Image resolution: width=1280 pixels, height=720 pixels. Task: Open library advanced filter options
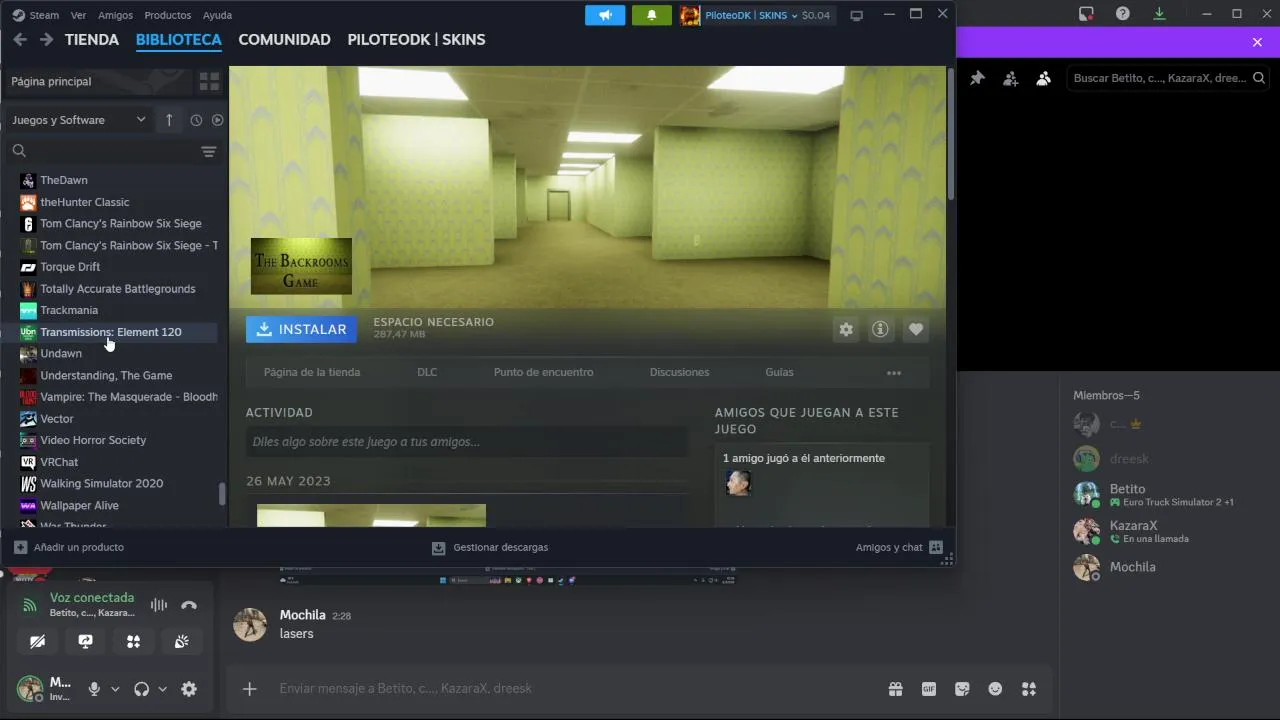208,151
